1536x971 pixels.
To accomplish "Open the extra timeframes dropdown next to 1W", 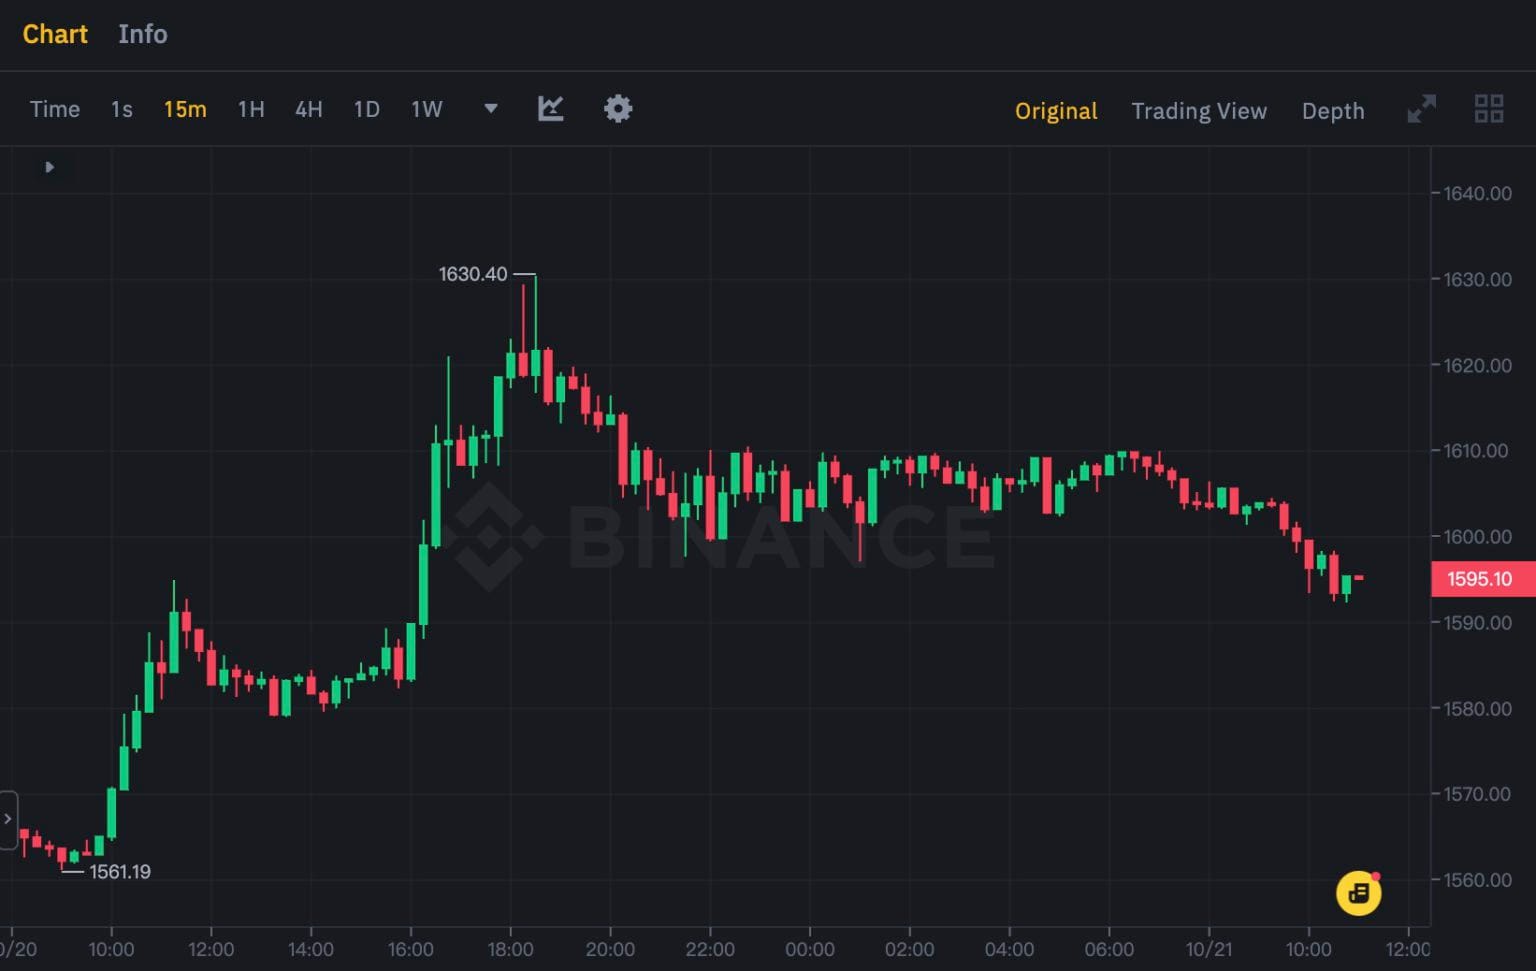I will [490, 110].
